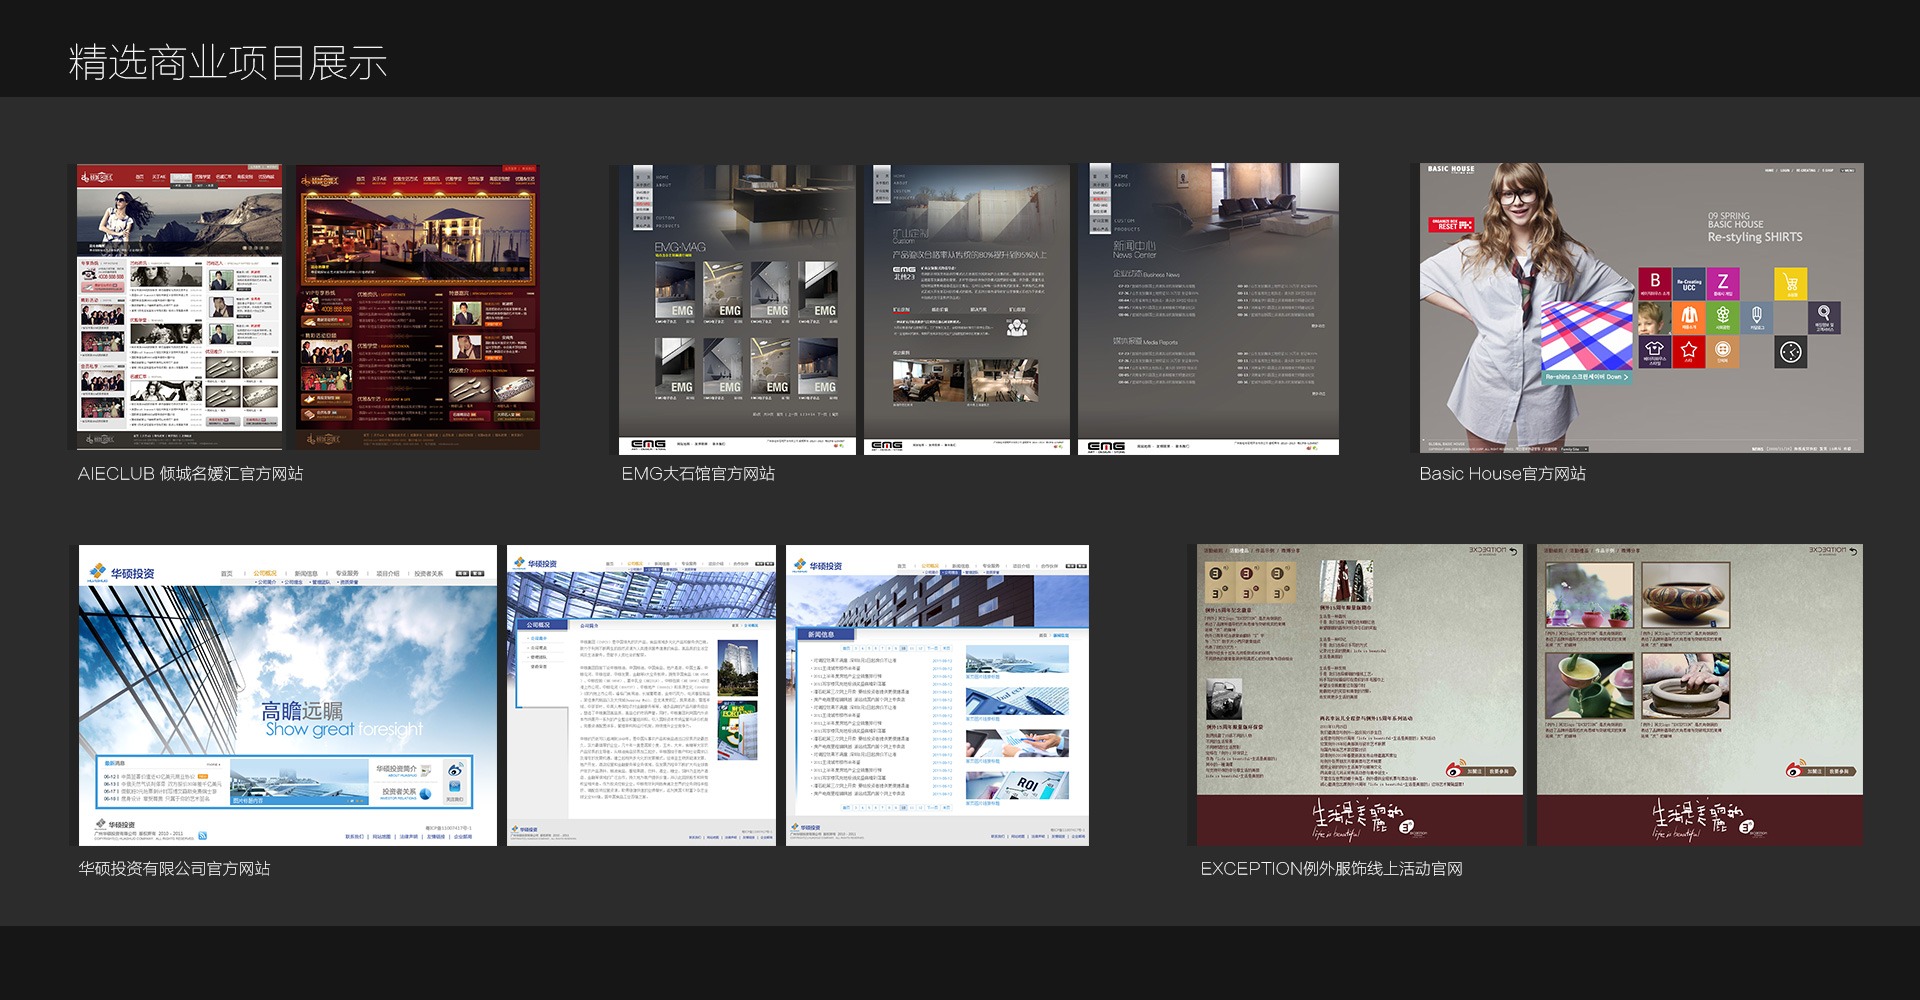
Task: Click the harbor banner image in 华硕 news box
Action: click(x=299, y=783)
